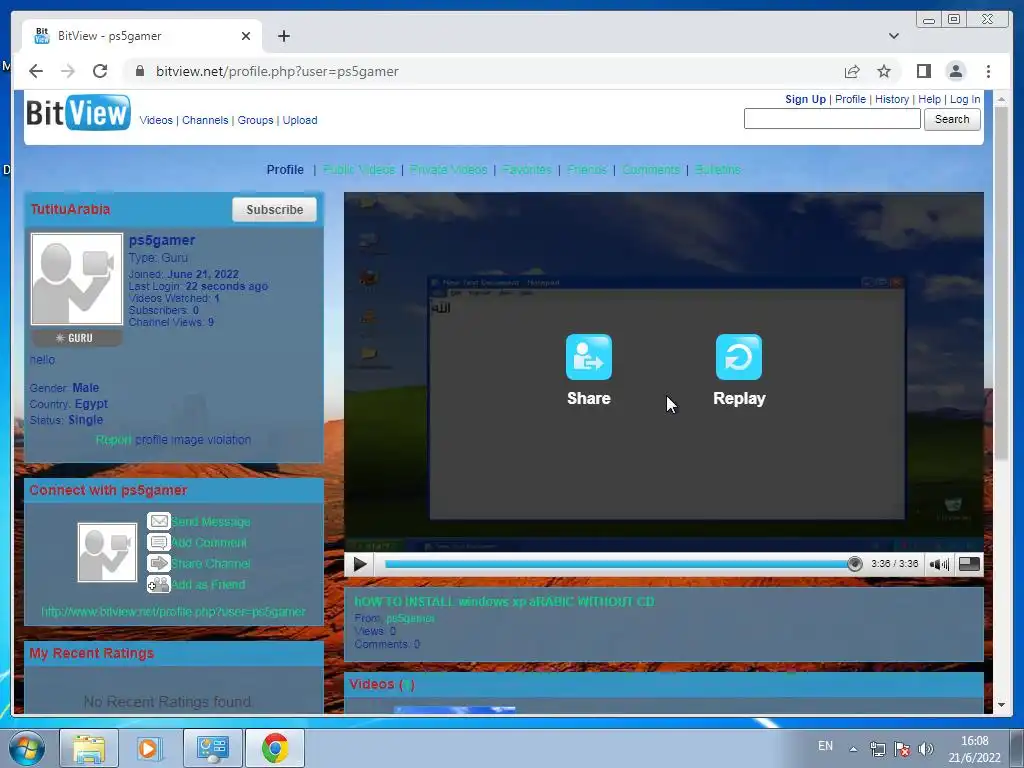Click the Share Channel arrow icon

[x=159, y=563]
